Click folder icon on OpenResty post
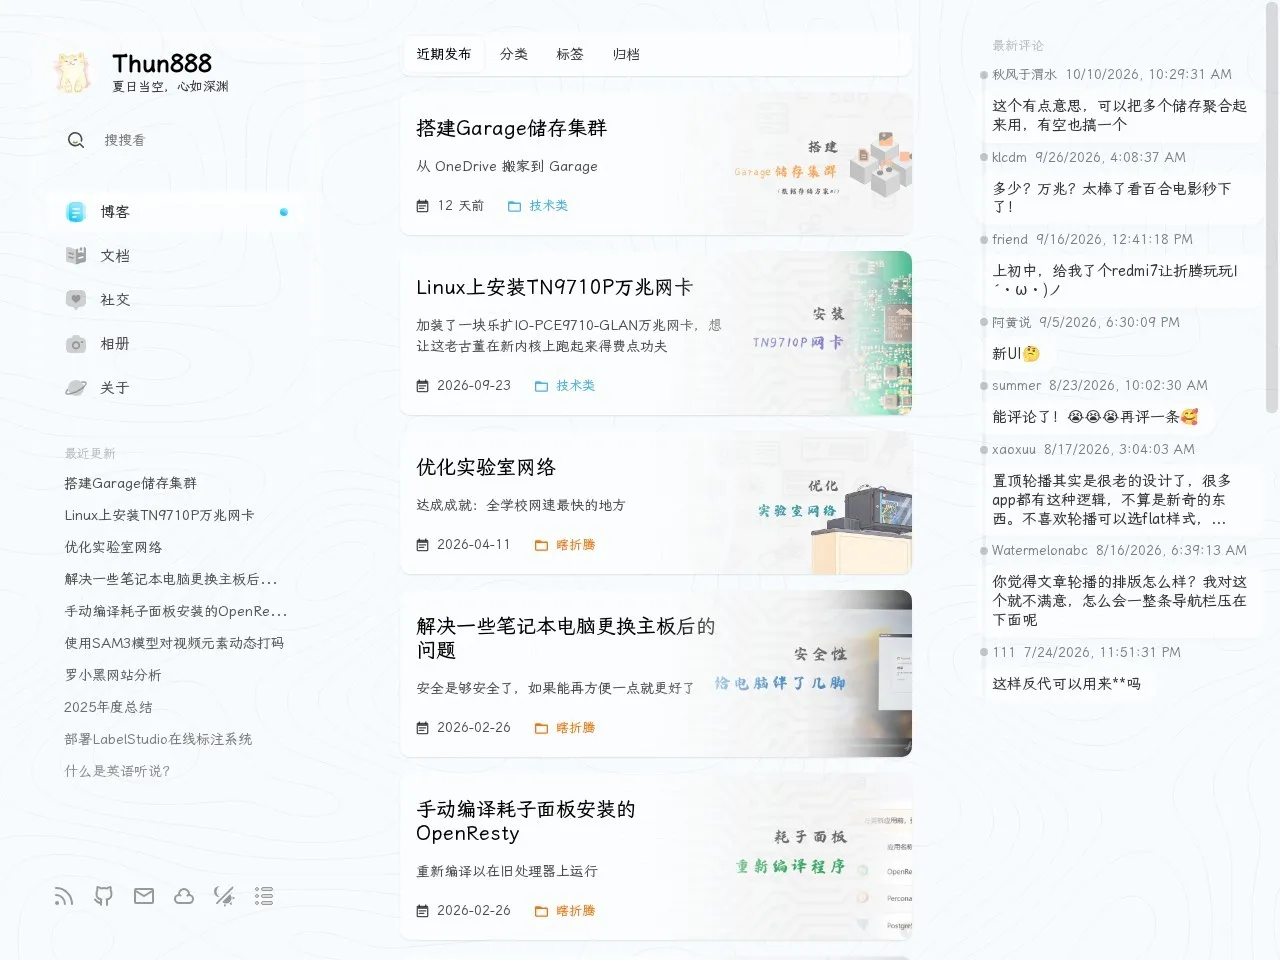This screenshot has width=1280, height=960. [541, 911]
